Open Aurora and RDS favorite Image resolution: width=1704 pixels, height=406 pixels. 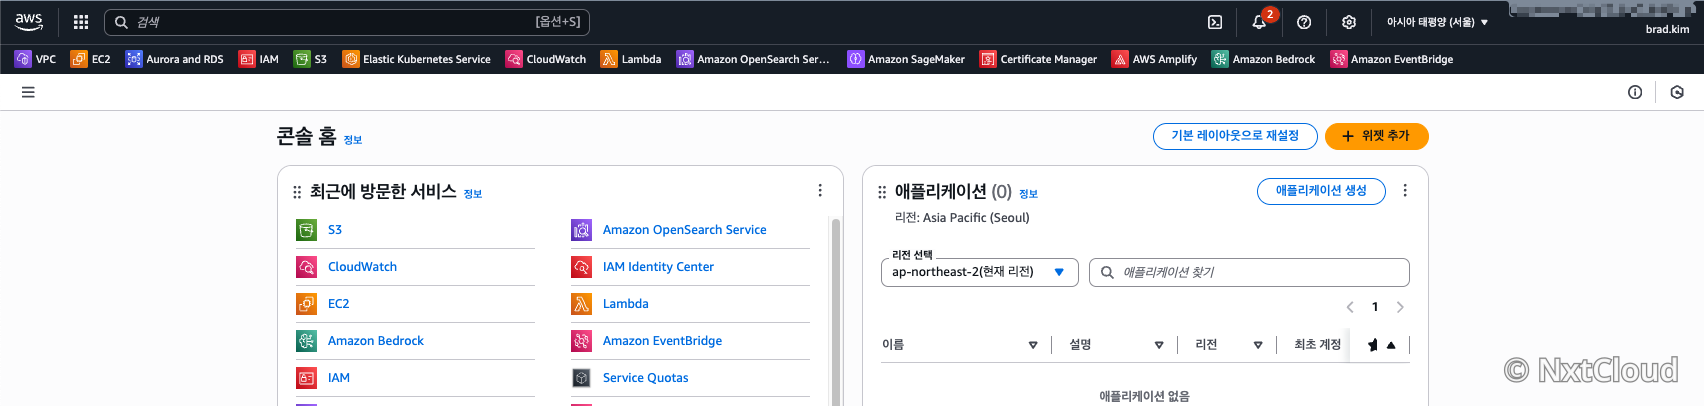pyautogui.click(x=174, y=59)
